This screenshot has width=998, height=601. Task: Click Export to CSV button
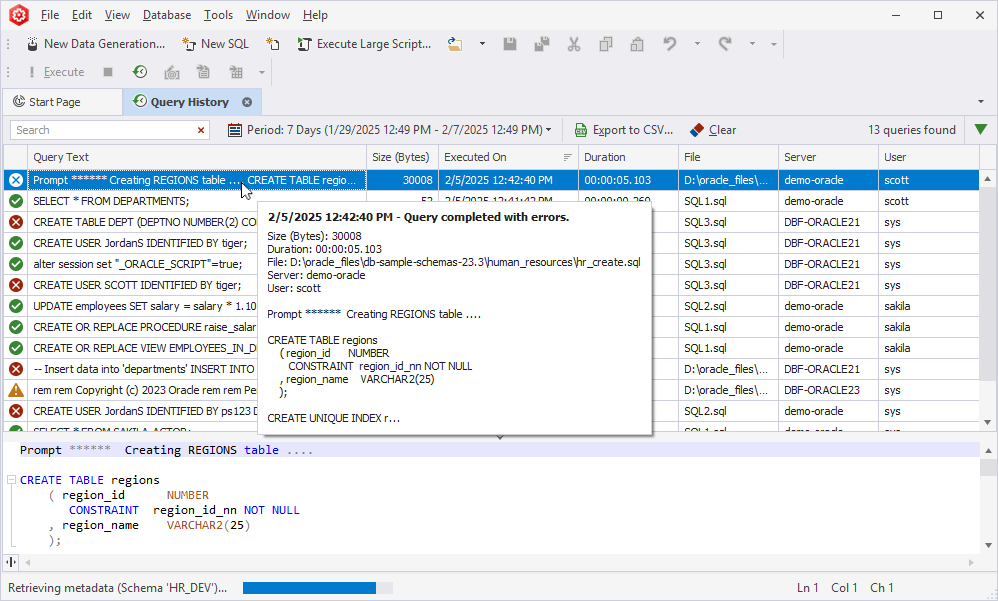click(x=623, y=130)
